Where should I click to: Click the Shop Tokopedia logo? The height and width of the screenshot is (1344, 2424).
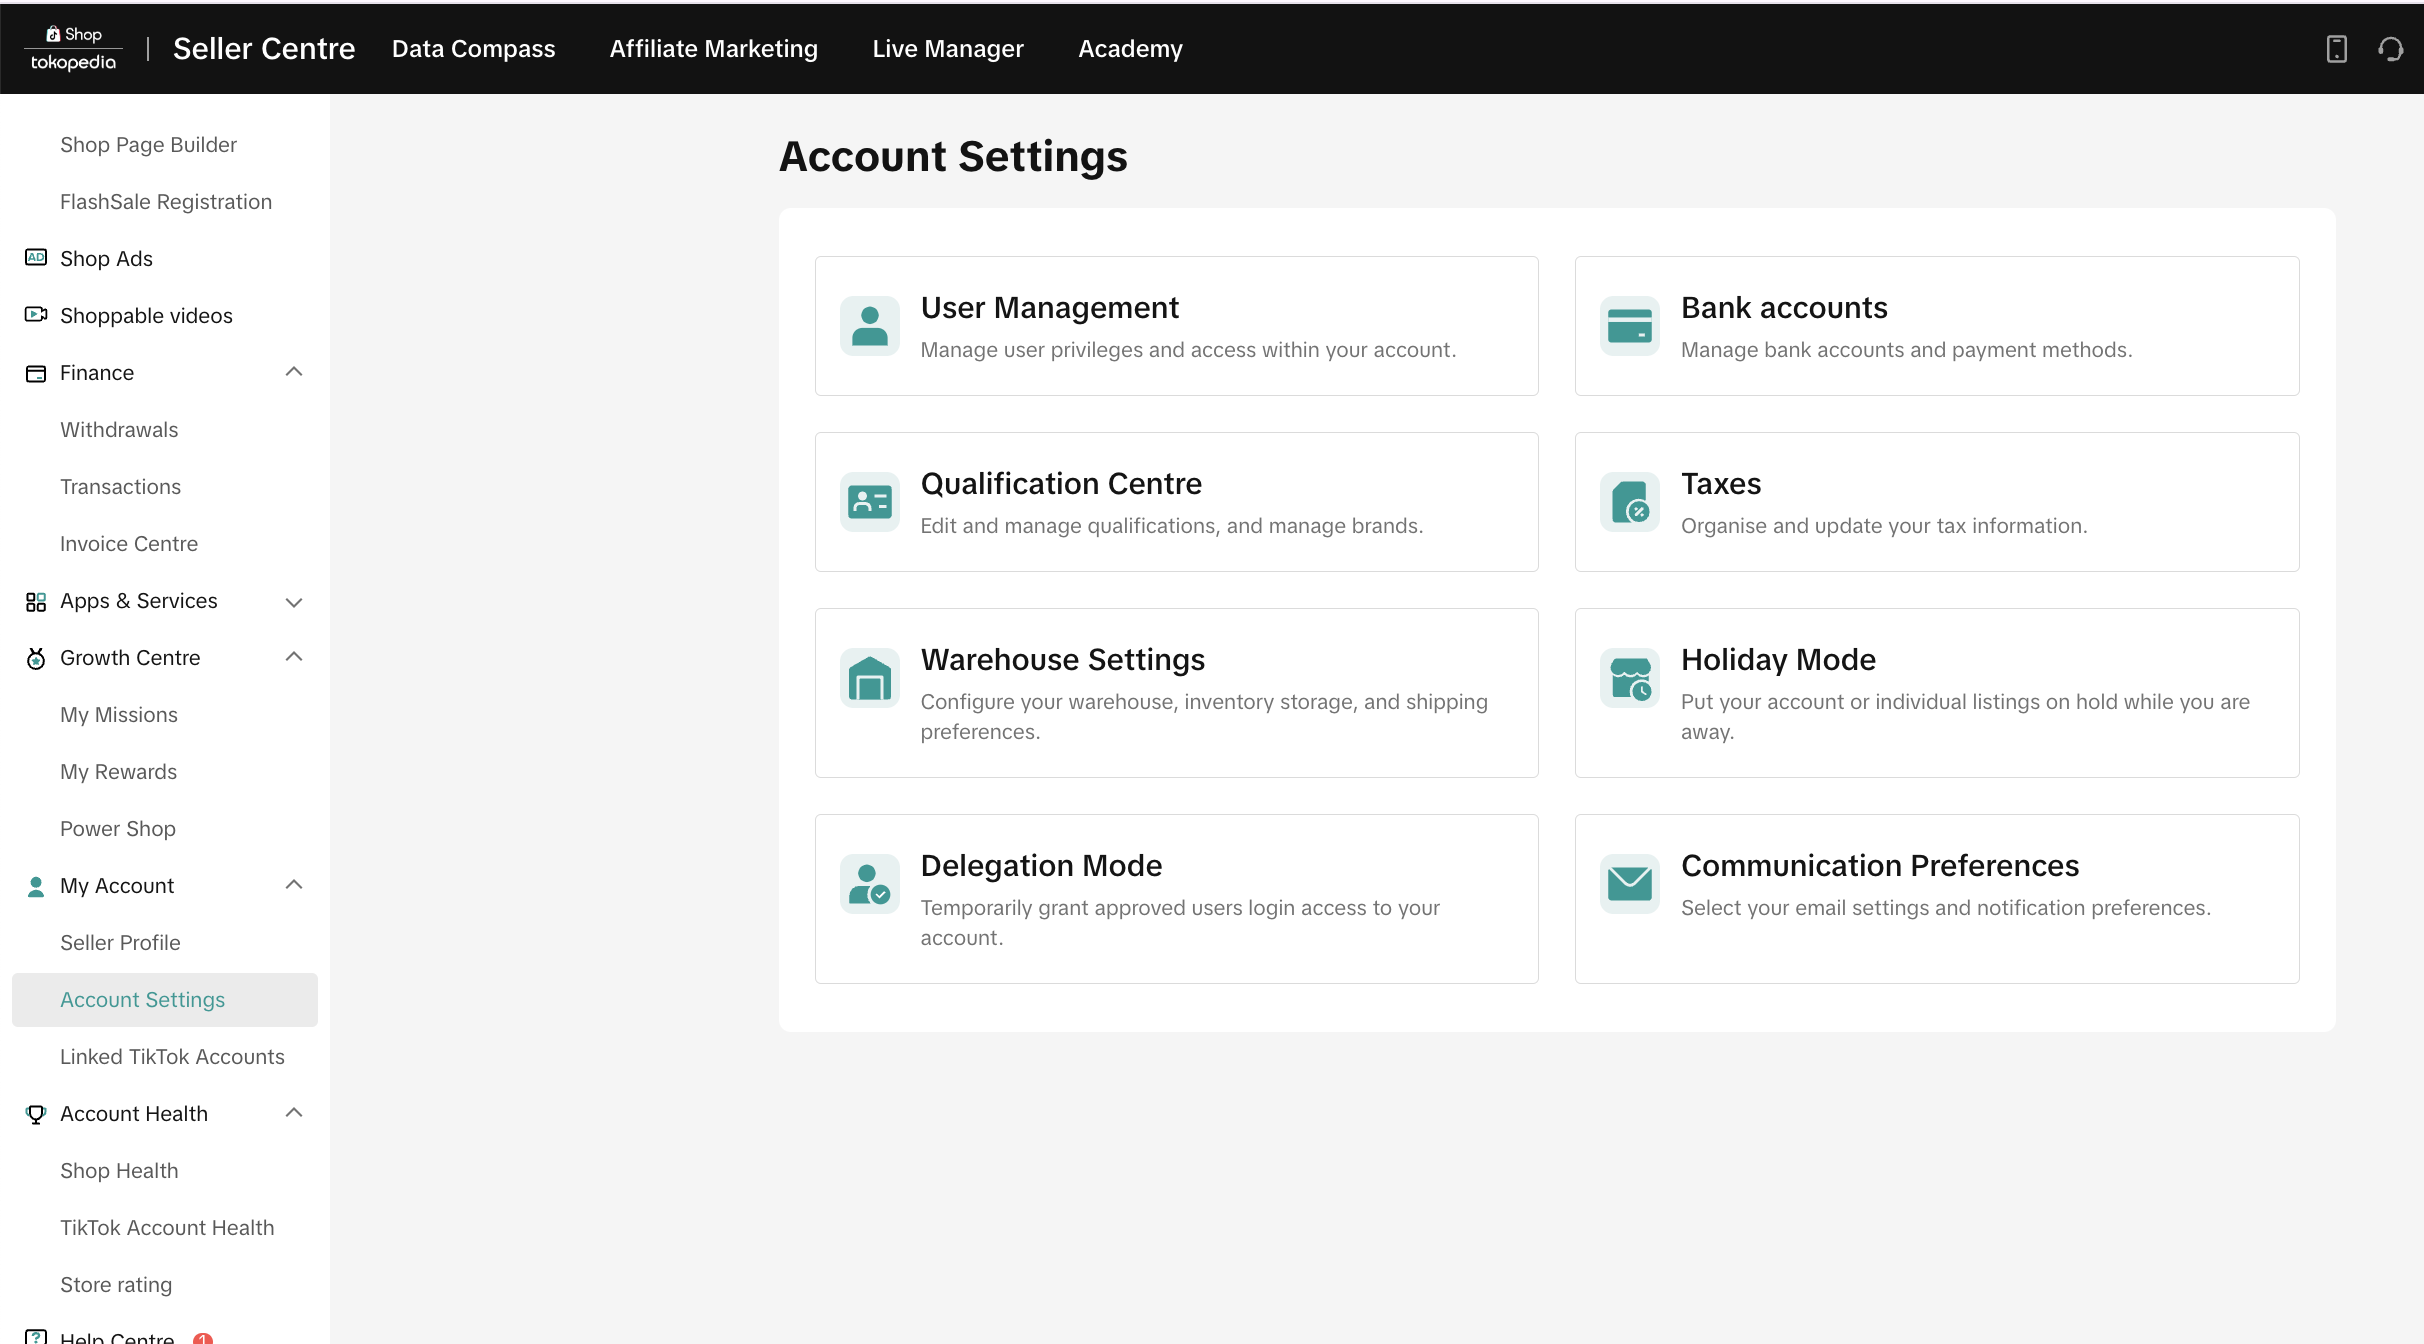73,49
